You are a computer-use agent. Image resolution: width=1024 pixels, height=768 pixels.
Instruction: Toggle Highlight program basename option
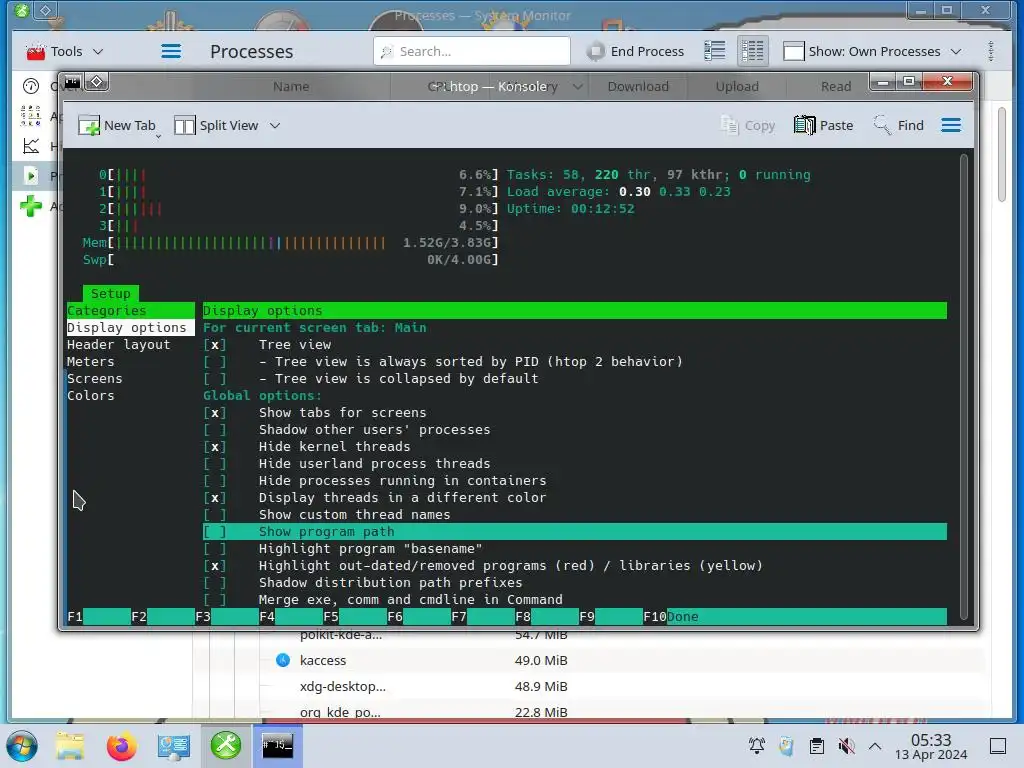point(214,549)
